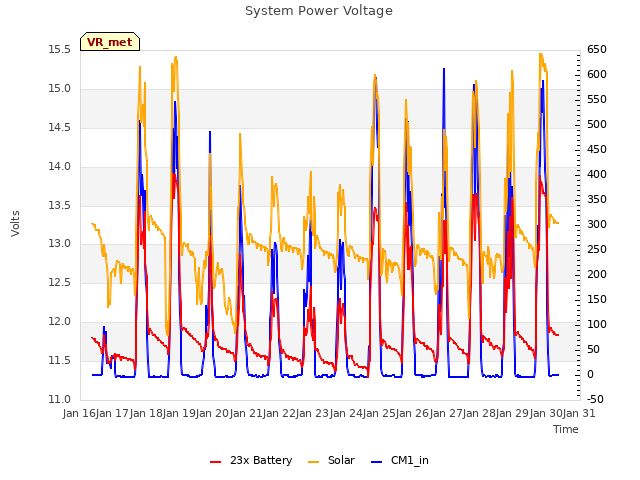The width and height of the screenshot is (640, 480).
Task: Click the Time x-axis label
Action: pos(566,429)
